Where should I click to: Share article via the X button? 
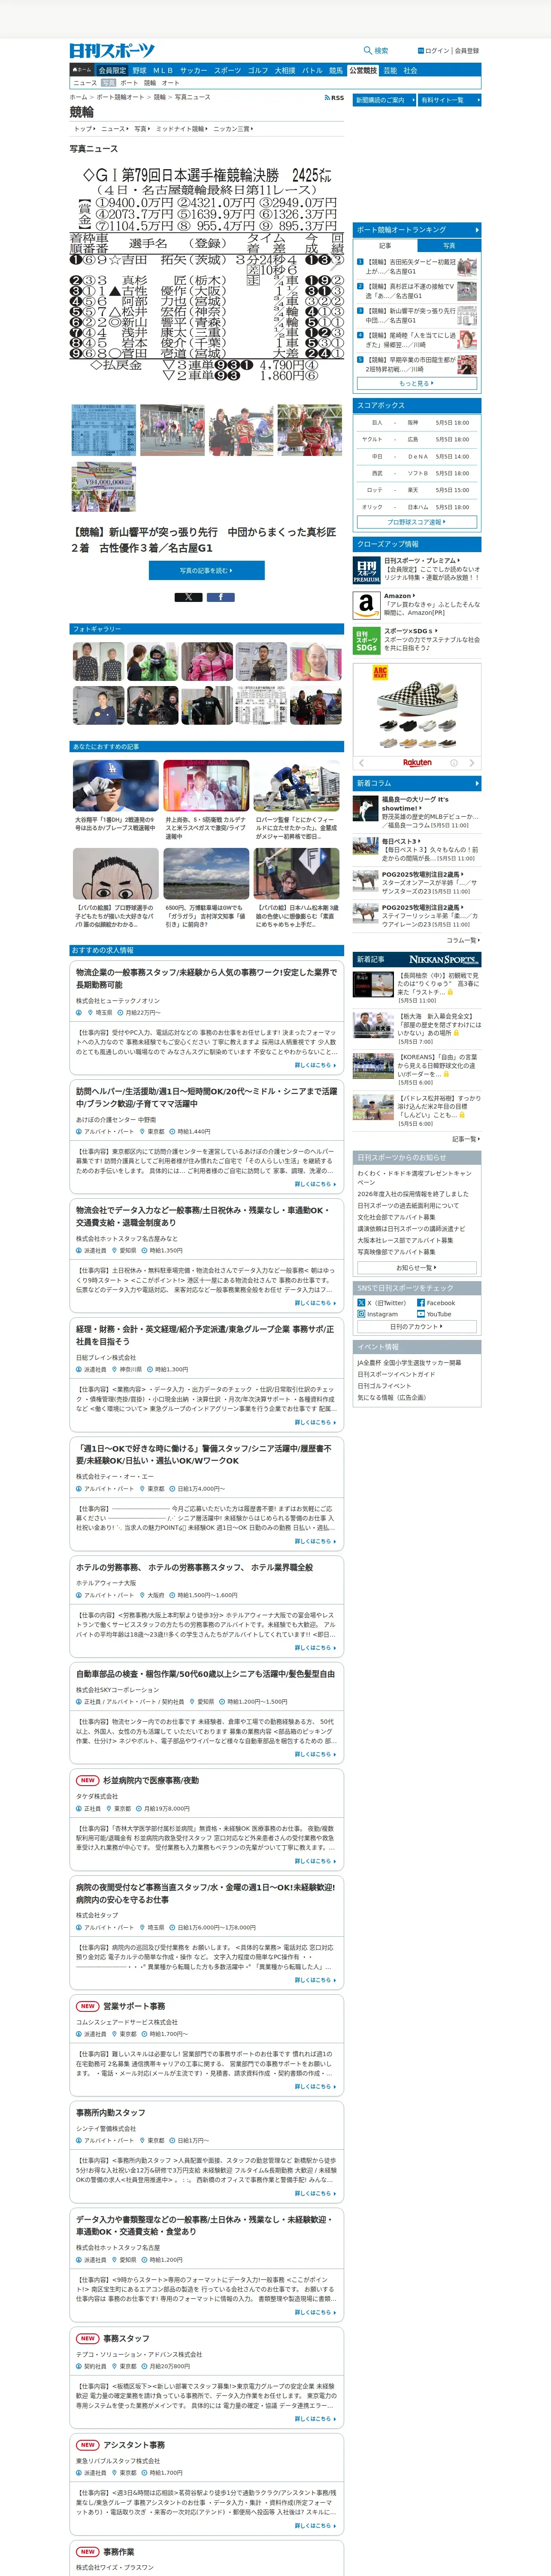[x=188, y=597]
